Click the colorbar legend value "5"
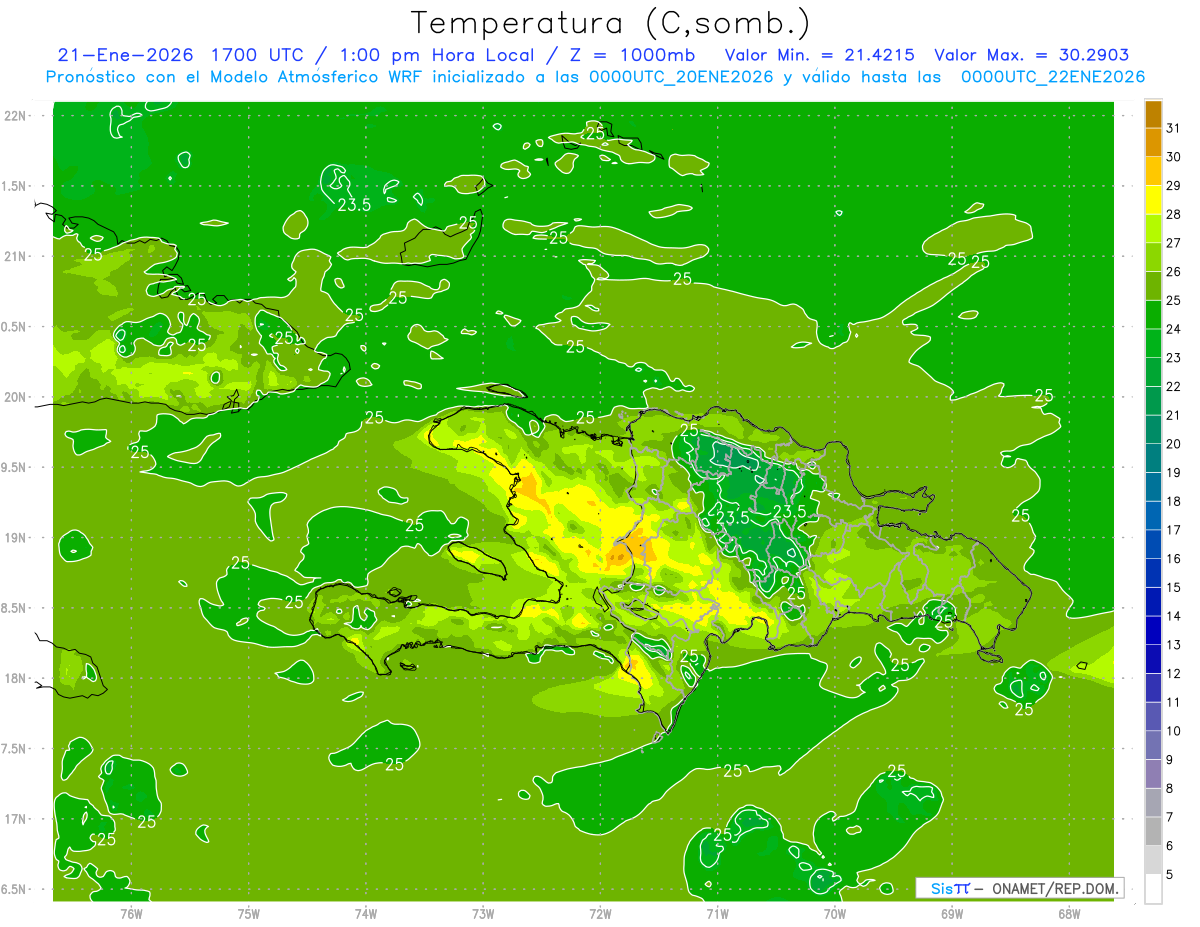The image size is (1200, 927). [1170, 875]
